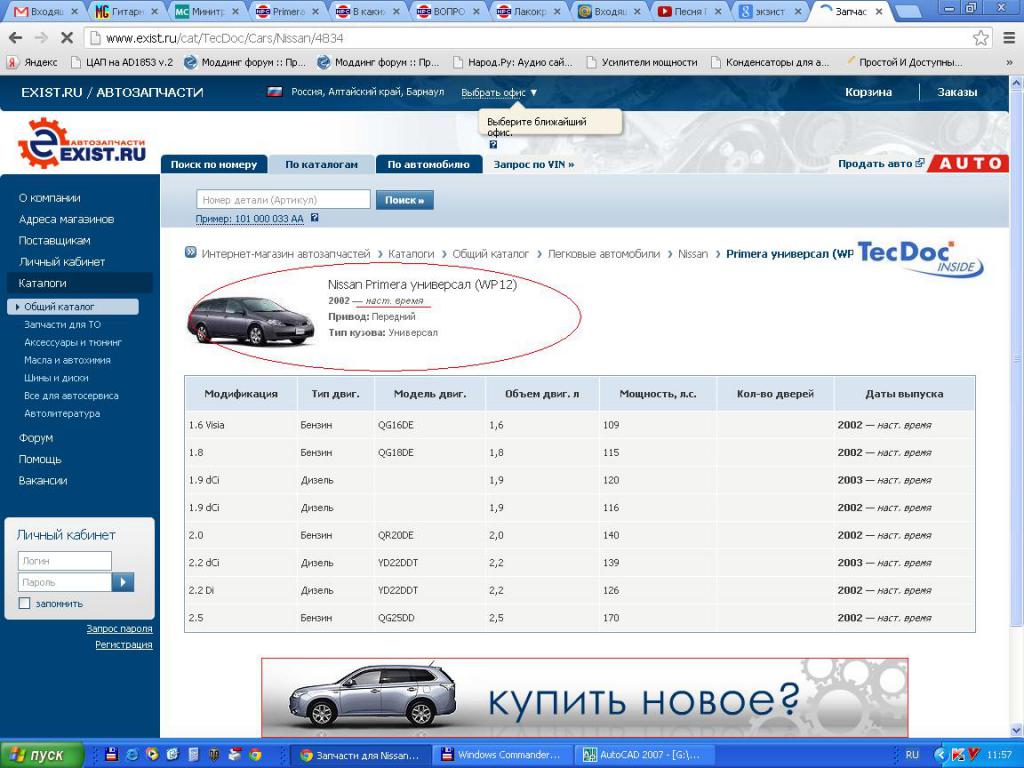Bookmark this page with the star
1024x768 pixels.
[980, 39]
